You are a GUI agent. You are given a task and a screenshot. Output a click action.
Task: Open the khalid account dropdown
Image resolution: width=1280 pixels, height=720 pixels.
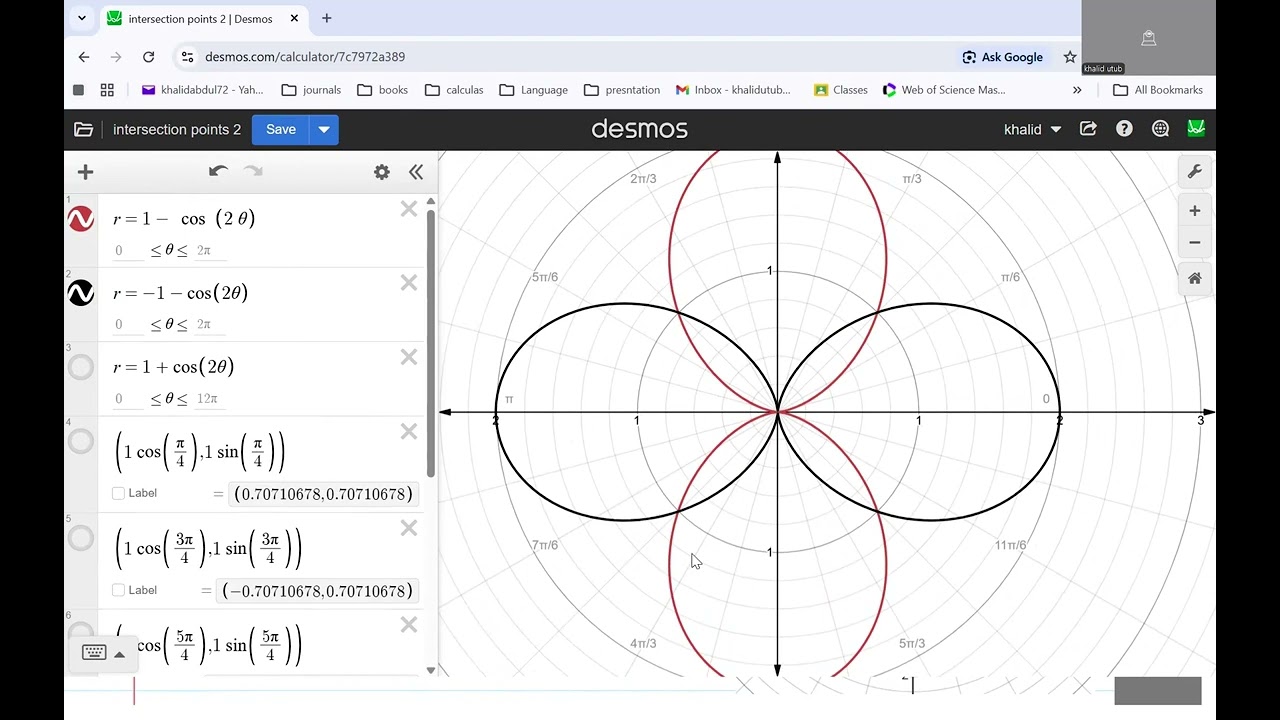coord(1033,130)
